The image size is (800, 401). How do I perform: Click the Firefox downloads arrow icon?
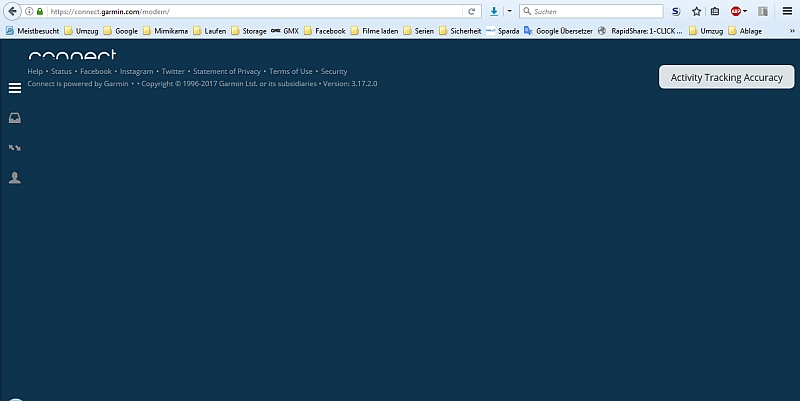[x=494, y=11]
